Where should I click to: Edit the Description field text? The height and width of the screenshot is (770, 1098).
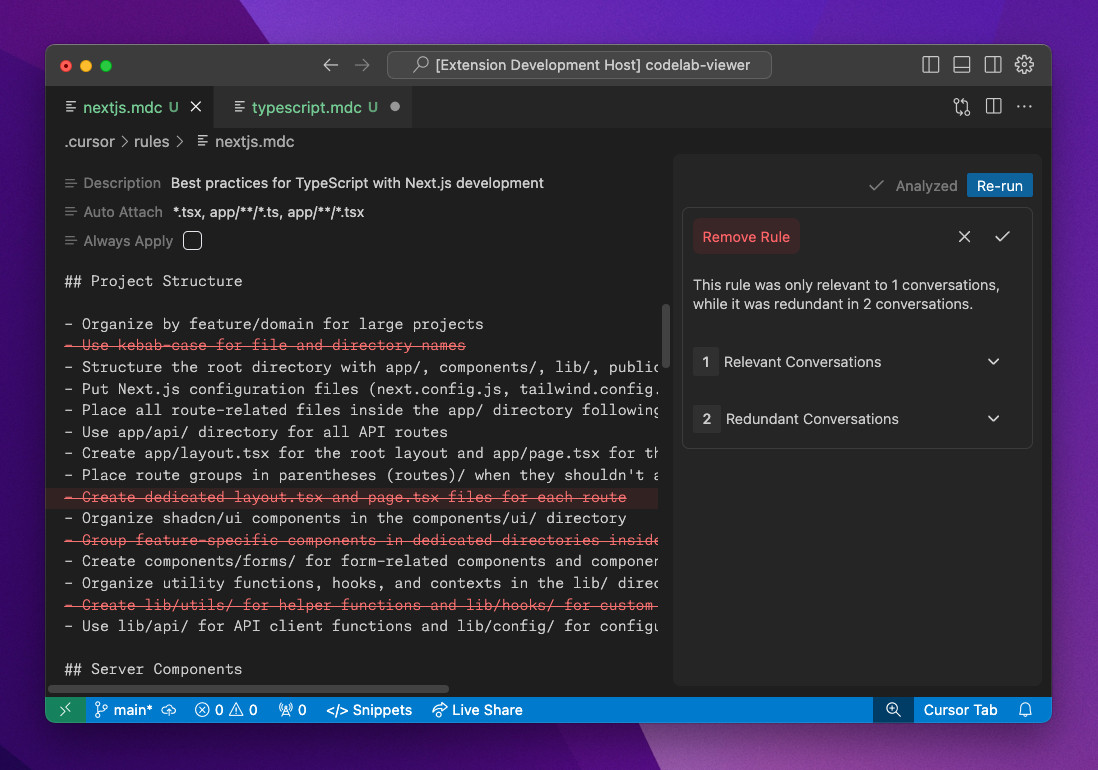tap(357, 183)
